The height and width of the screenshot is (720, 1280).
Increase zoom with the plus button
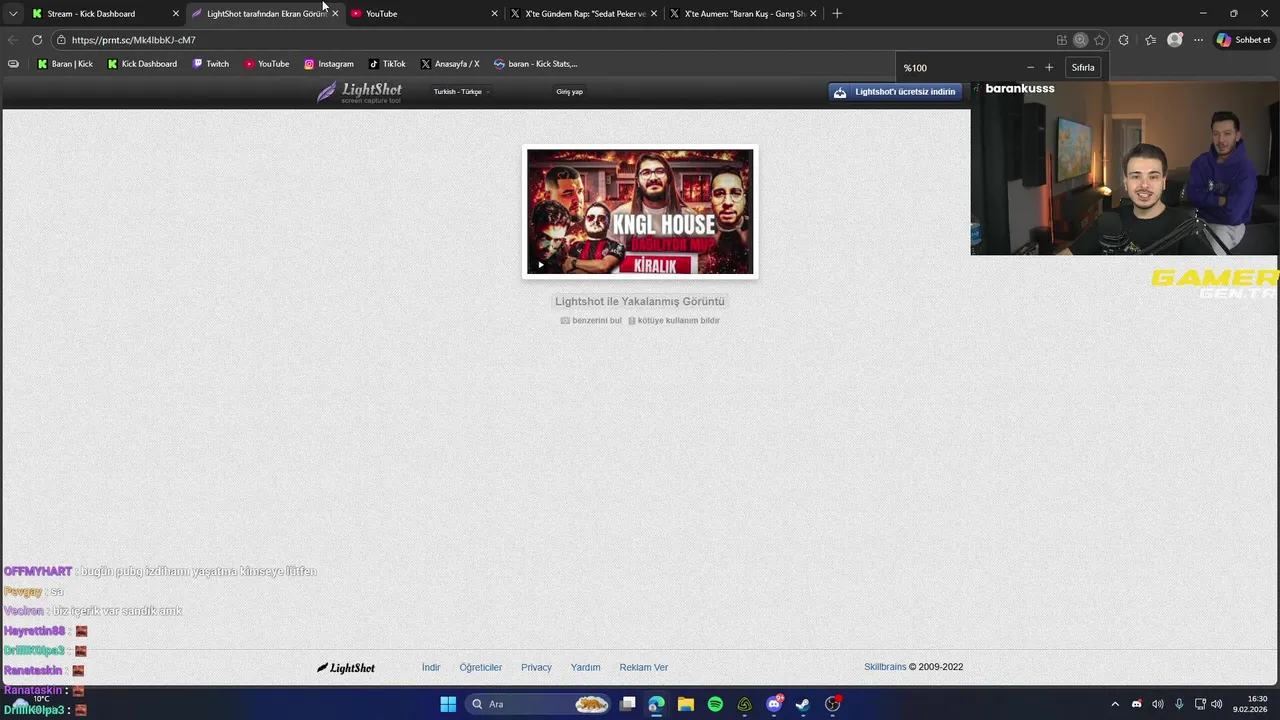pyautogui.click(x=1049, y=68)
